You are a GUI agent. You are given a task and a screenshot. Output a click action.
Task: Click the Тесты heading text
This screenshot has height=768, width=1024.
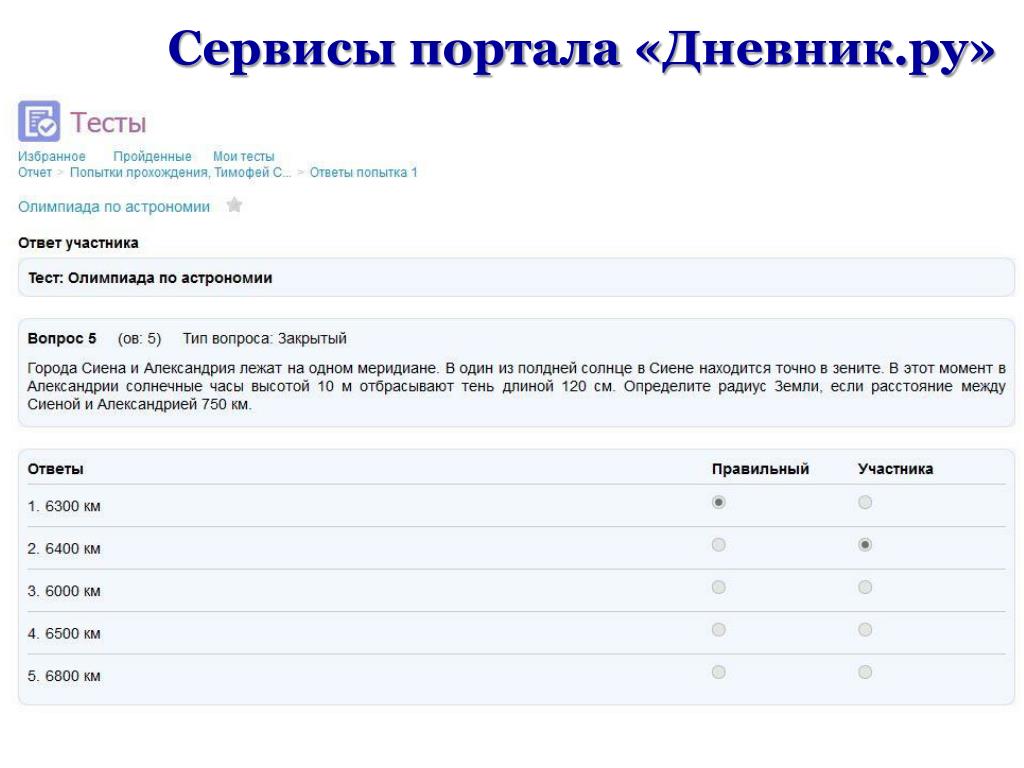(108, 123)
